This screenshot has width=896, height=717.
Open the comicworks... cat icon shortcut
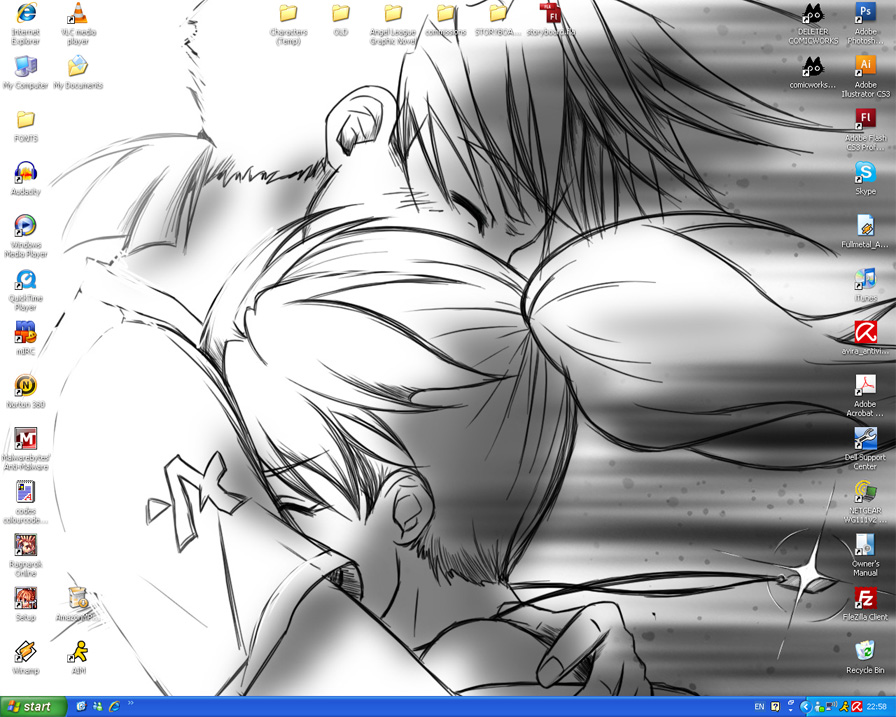pos(813,73)
